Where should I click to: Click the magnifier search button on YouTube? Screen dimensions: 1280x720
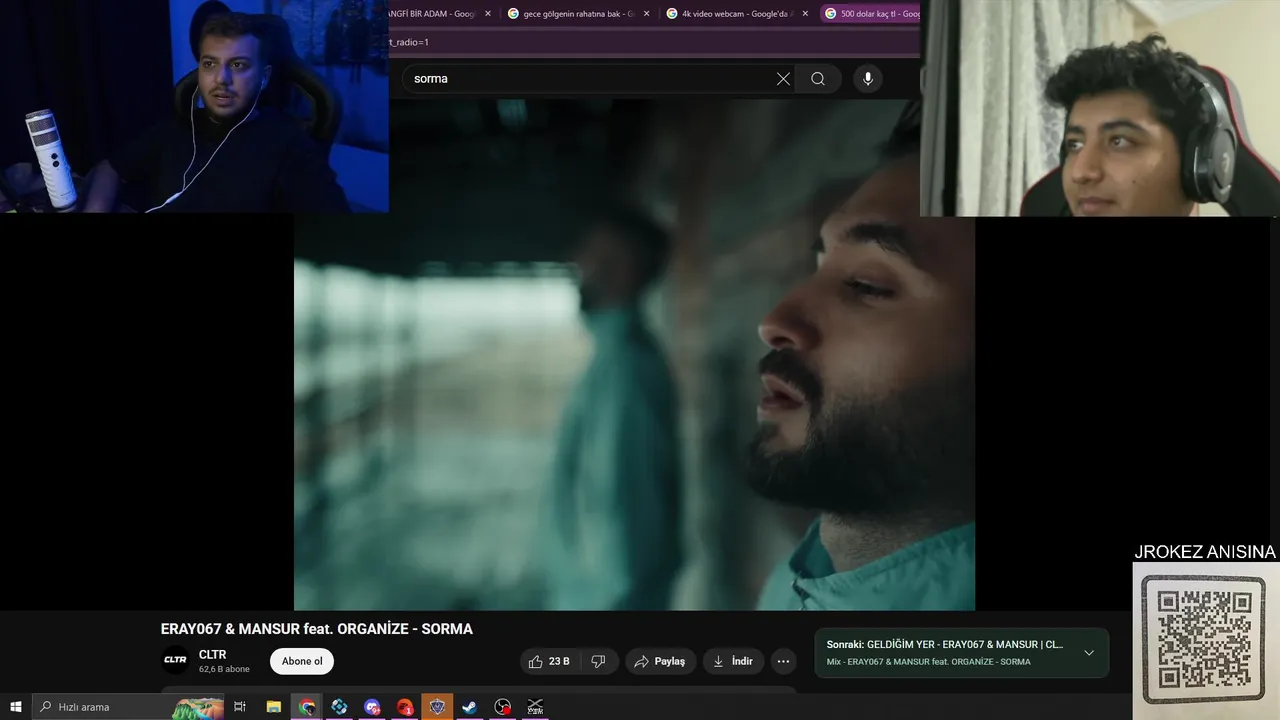tap(818, 79)
